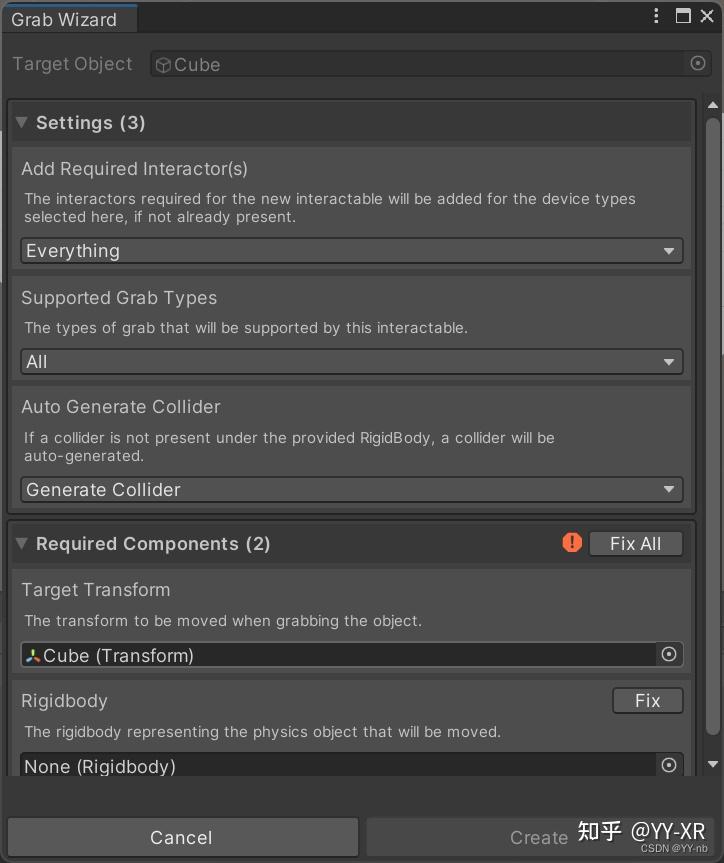Open the object picker for Rigidbody field

click(669, 765)
